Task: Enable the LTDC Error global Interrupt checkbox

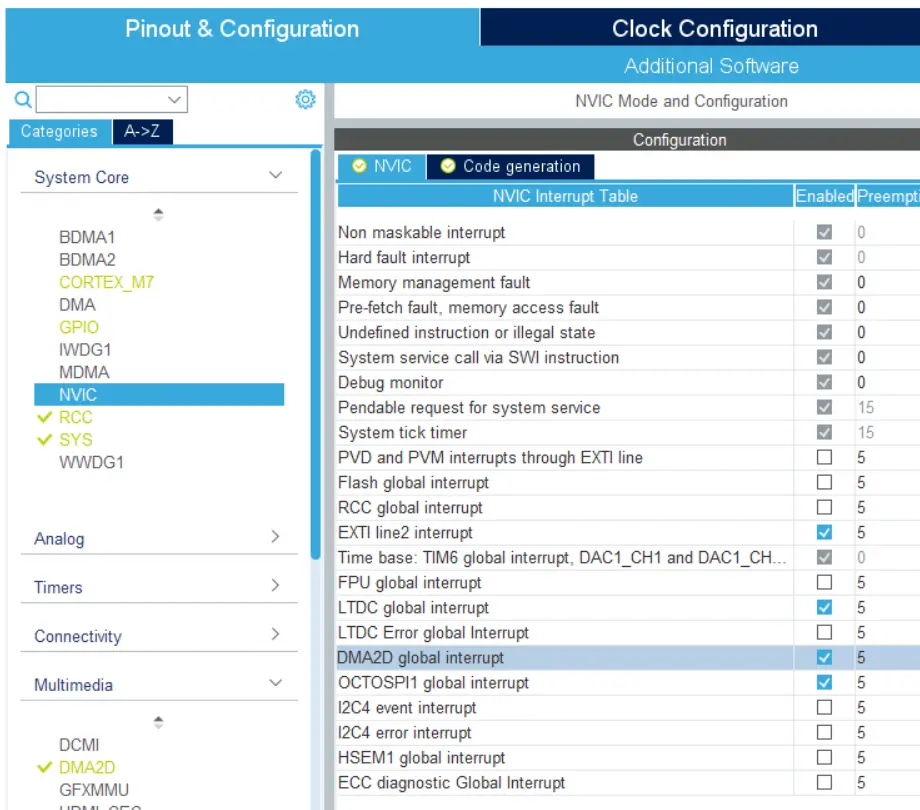Action: (824, 633)
